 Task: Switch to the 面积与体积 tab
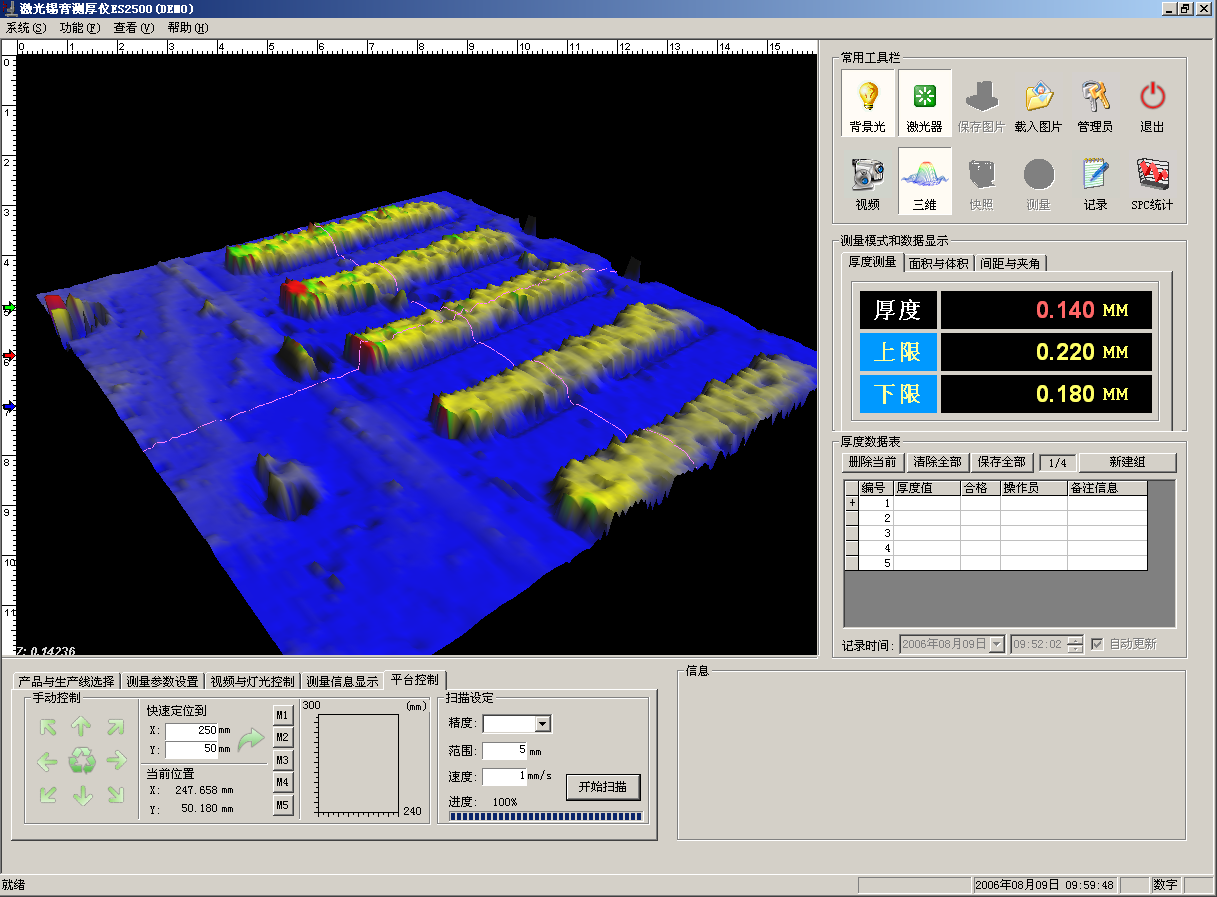pyautogui.click(x=938, y=263)
